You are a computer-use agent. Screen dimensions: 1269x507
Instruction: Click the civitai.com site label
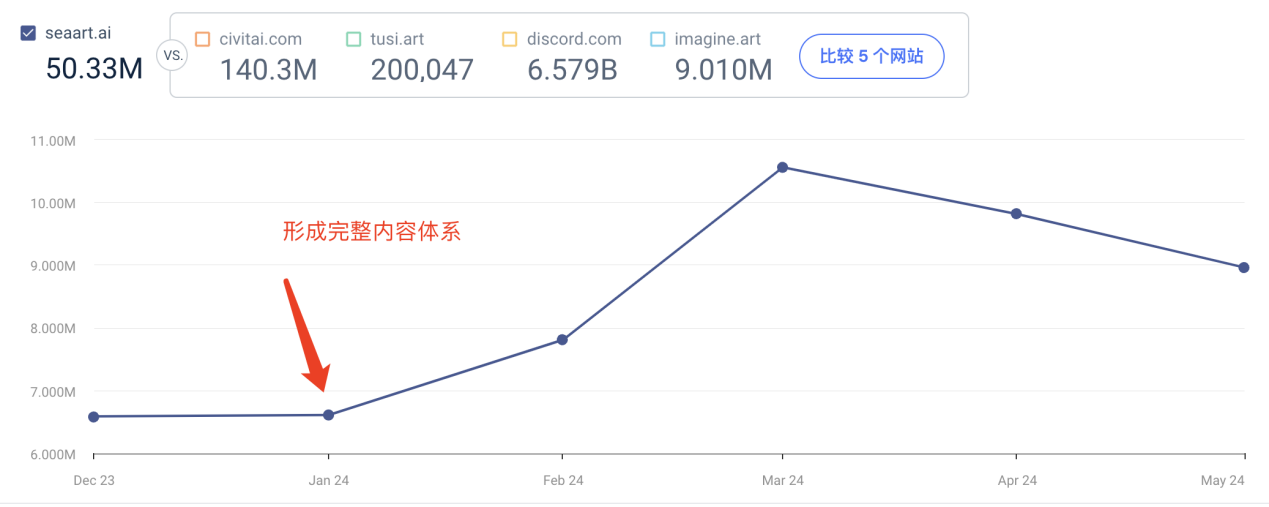click(261, 39)
